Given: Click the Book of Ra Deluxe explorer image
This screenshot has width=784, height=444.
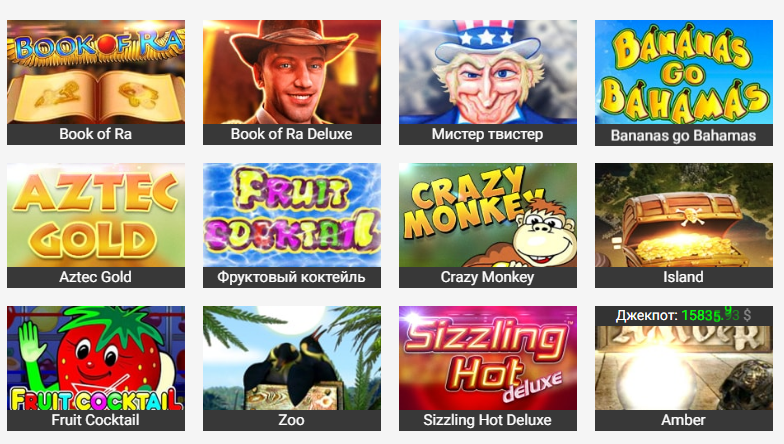Looking at the screenshot, I should (x=292, y=72).
